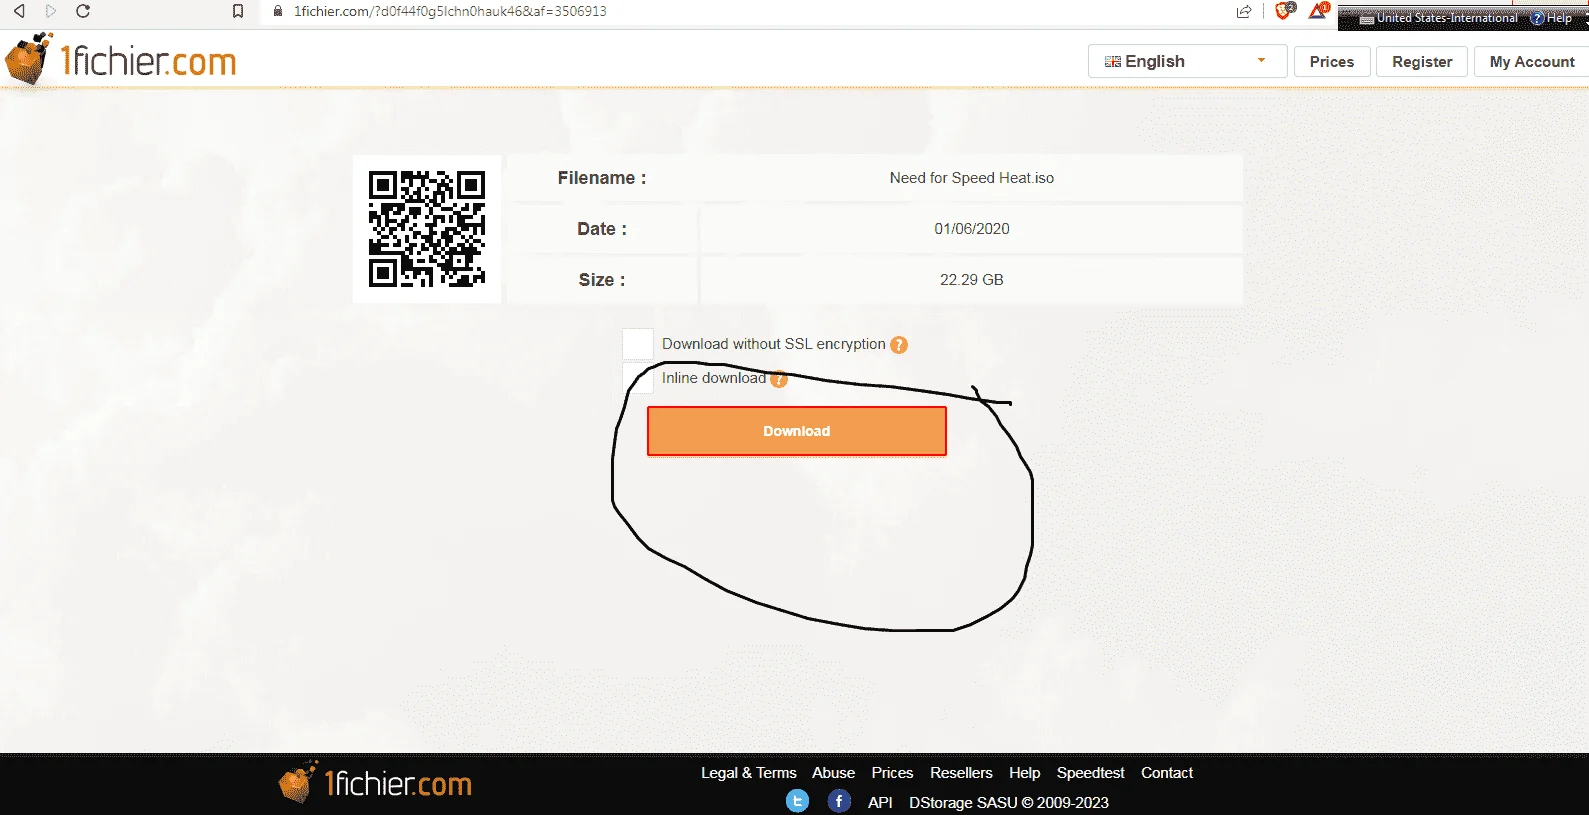Open the Contact footer link

1167,773
